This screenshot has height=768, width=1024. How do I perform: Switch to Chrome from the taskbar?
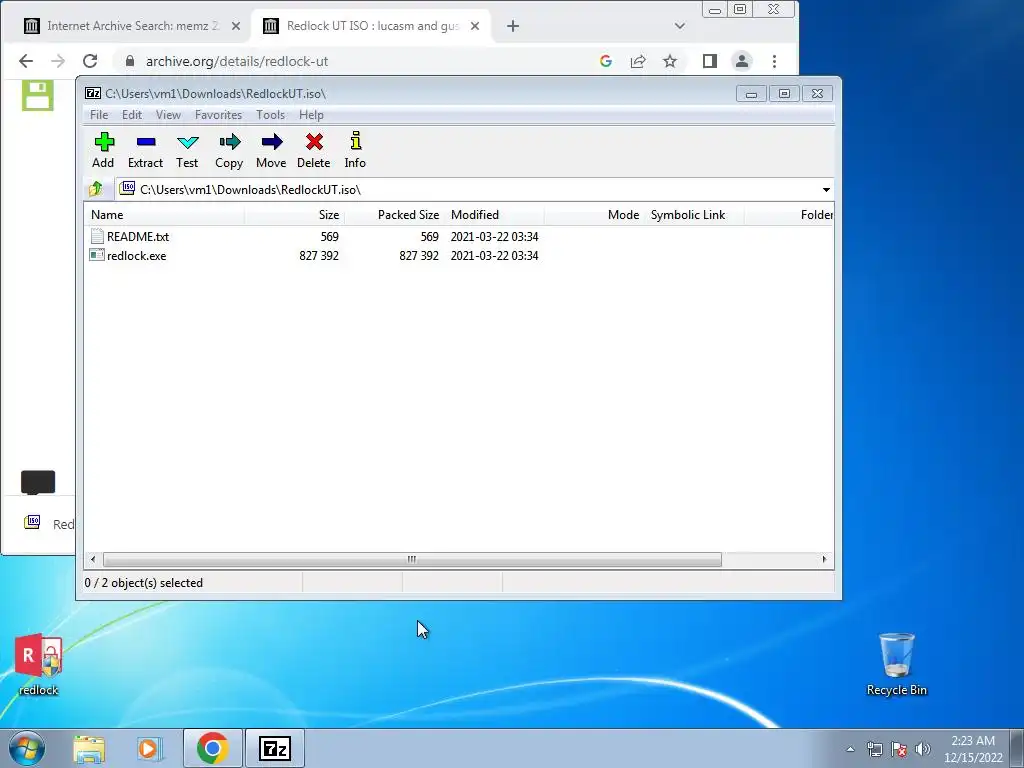click(213, 748)
